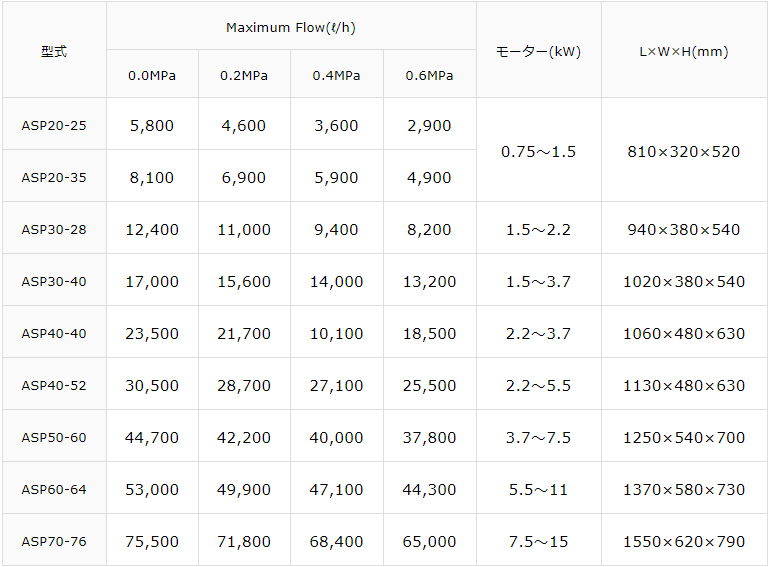Screen dimensions: 772x567
Task: Click the 0.6MPa column header
Action: pyautogui.click(x=430, y=75)
